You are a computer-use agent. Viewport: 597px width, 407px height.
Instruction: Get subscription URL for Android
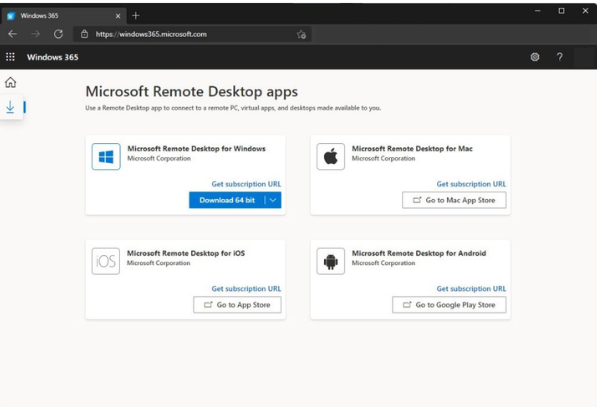click(x=471, y=289)
